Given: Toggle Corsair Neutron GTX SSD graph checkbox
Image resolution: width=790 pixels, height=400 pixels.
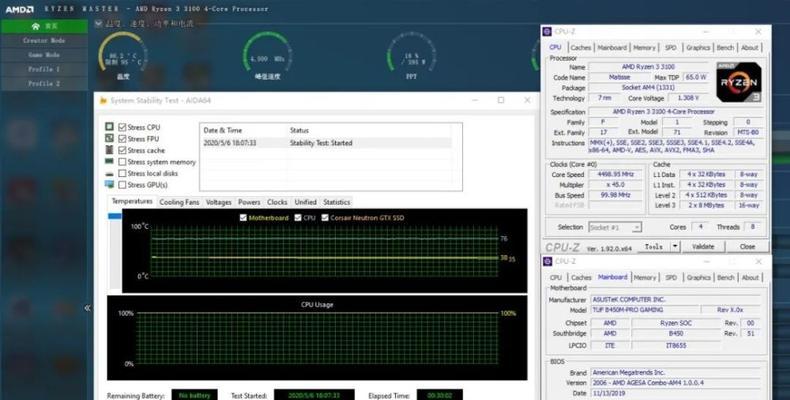Looking at the screenshot, I should (x=325, y=218).
